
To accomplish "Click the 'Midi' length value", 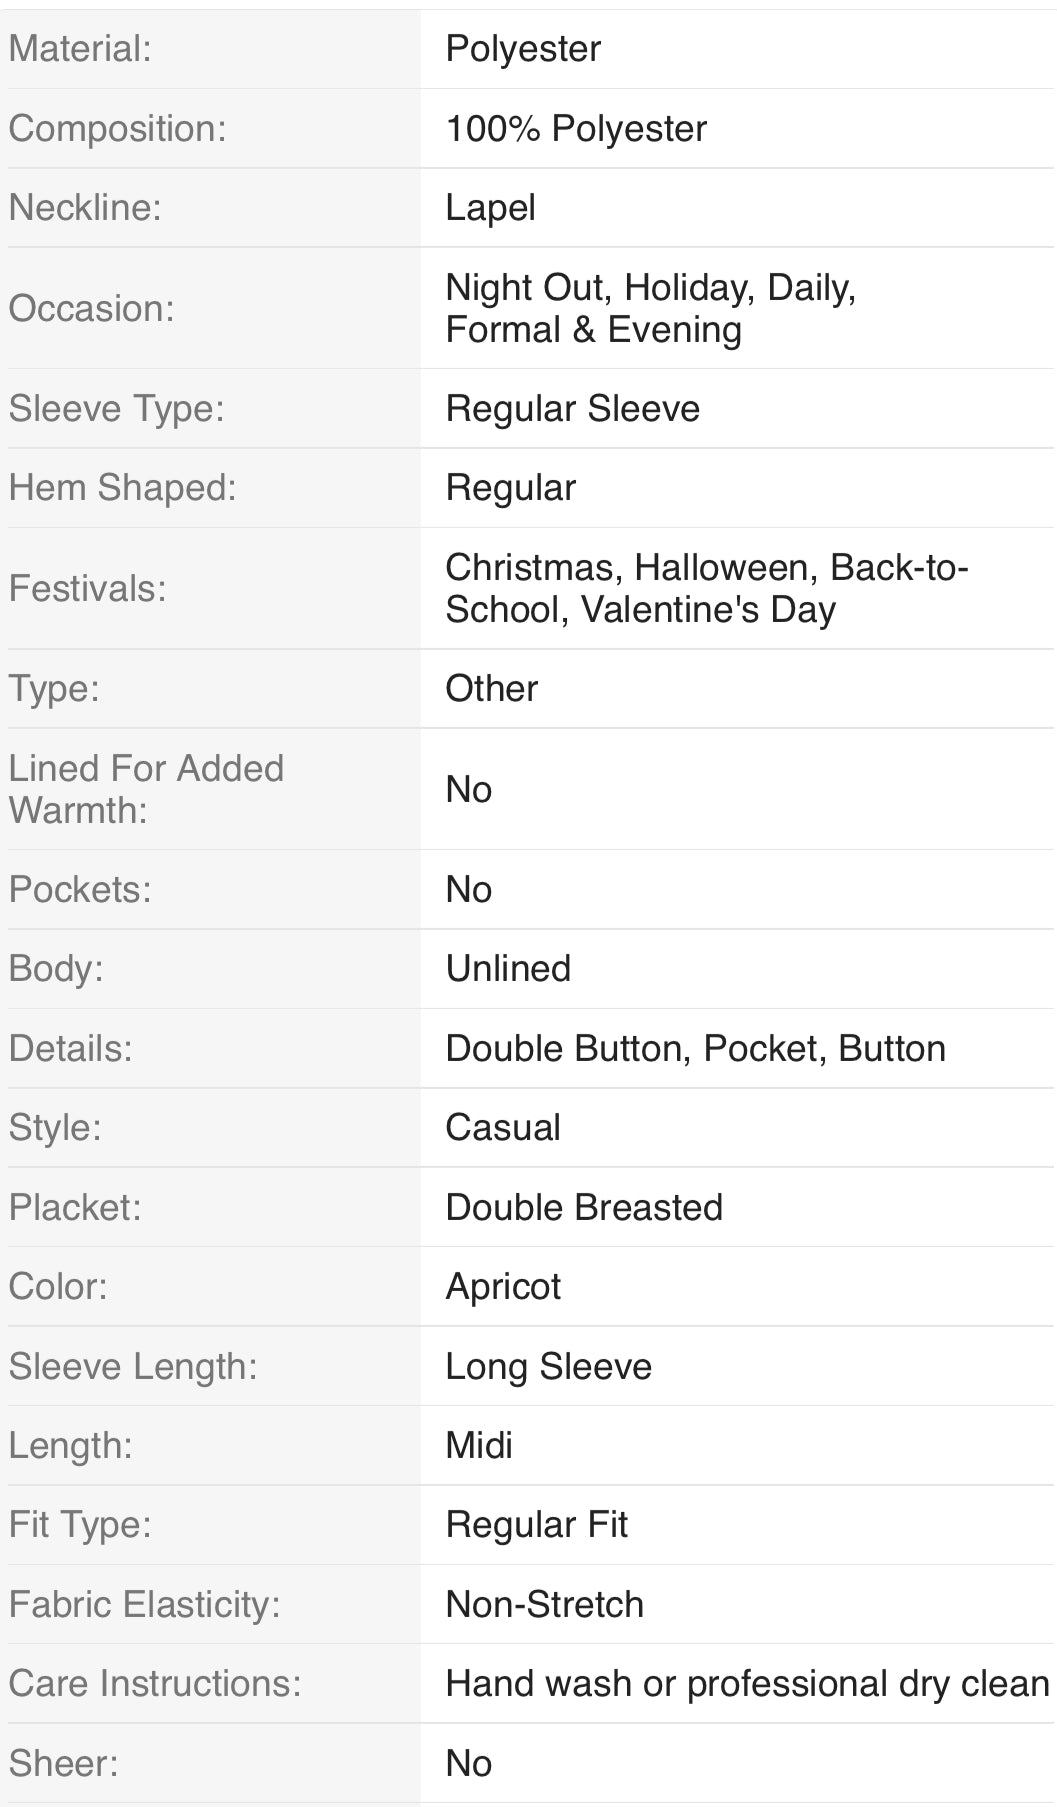I will tap(479, 1446).
